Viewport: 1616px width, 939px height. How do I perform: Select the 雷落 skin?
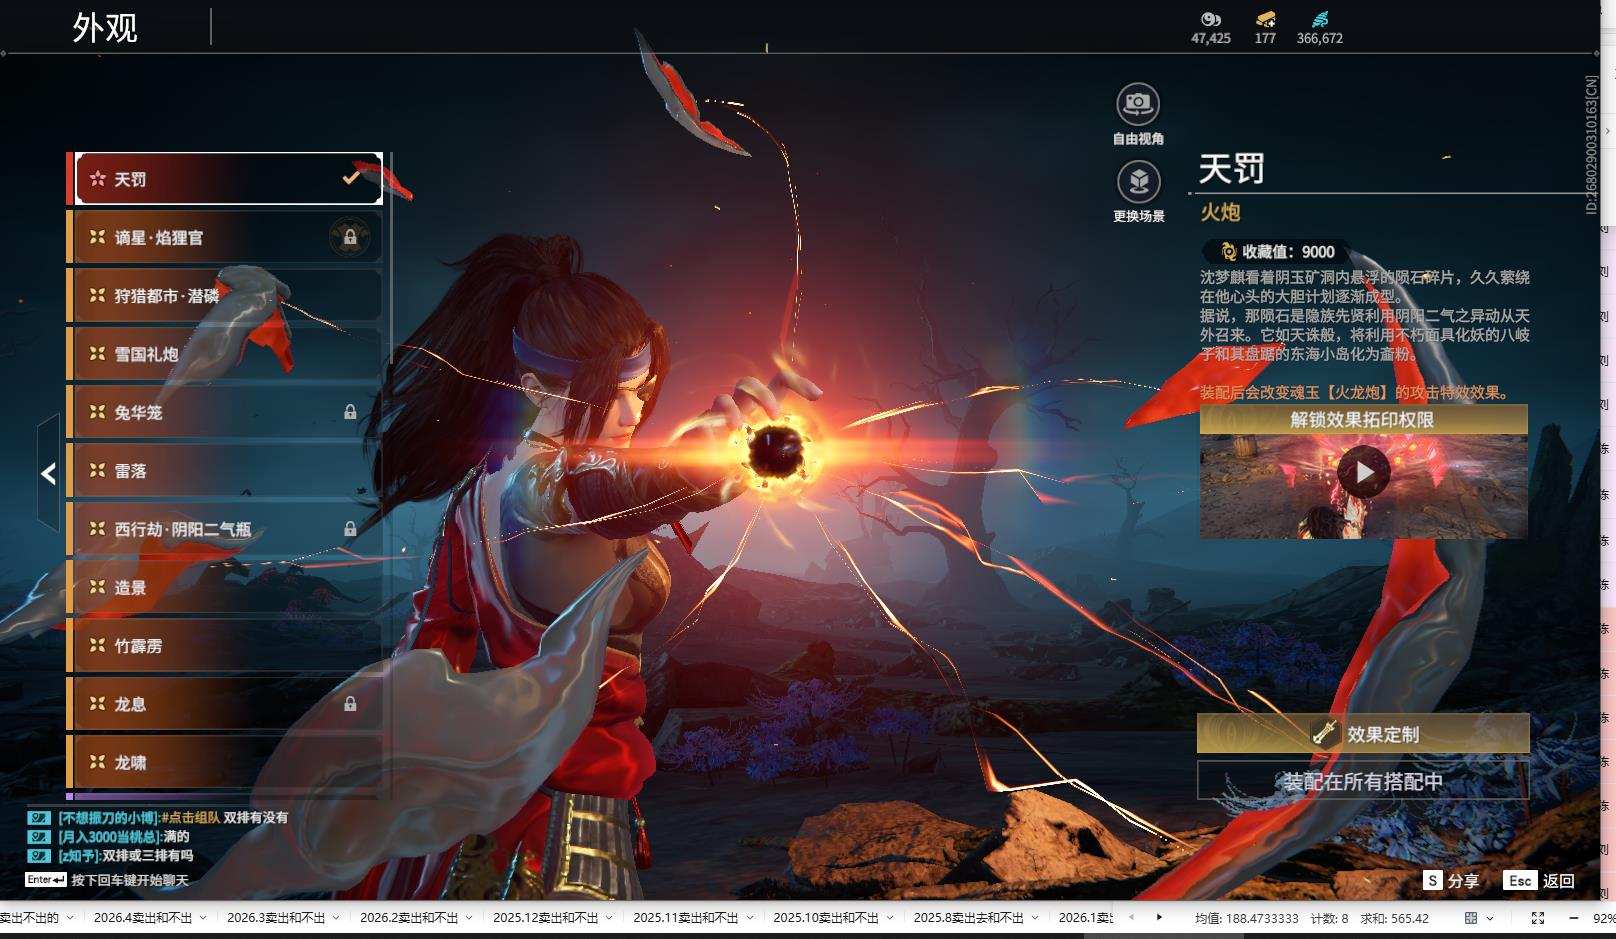coord(224,470)
